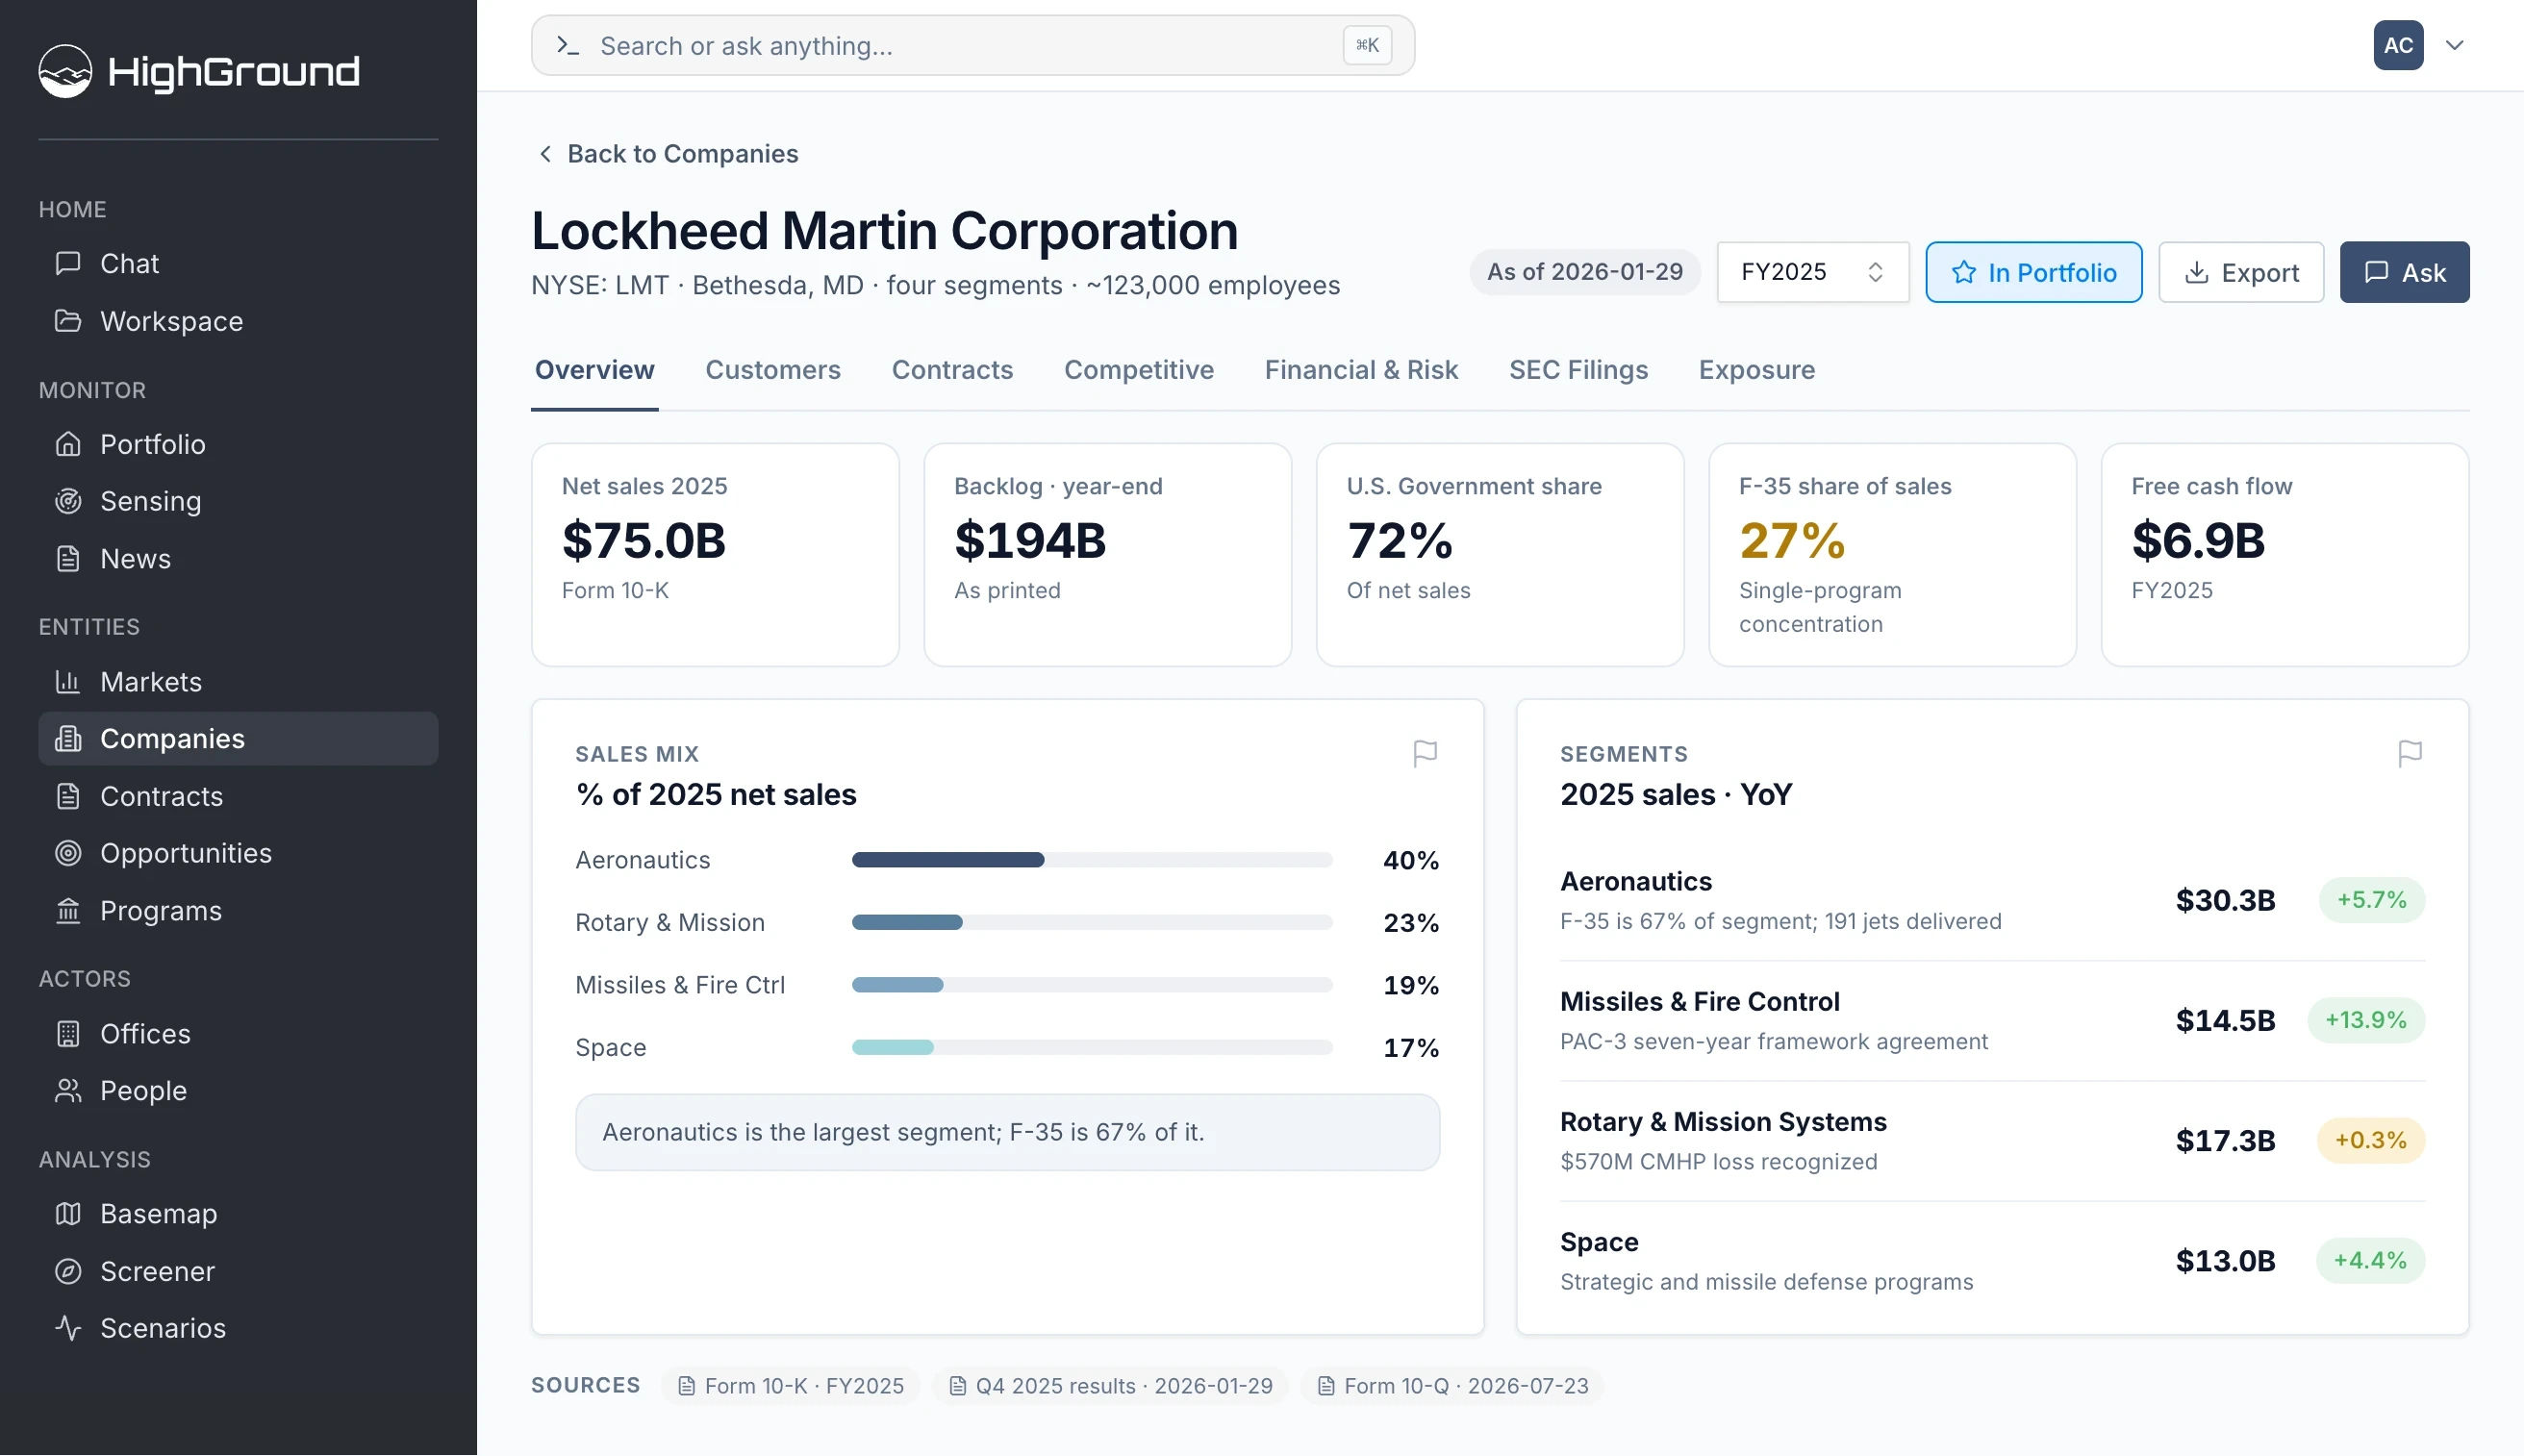This screenshot has width=2524, height=1456.
Task: Go to the Exposure tab
Action: coord(1756,370)
